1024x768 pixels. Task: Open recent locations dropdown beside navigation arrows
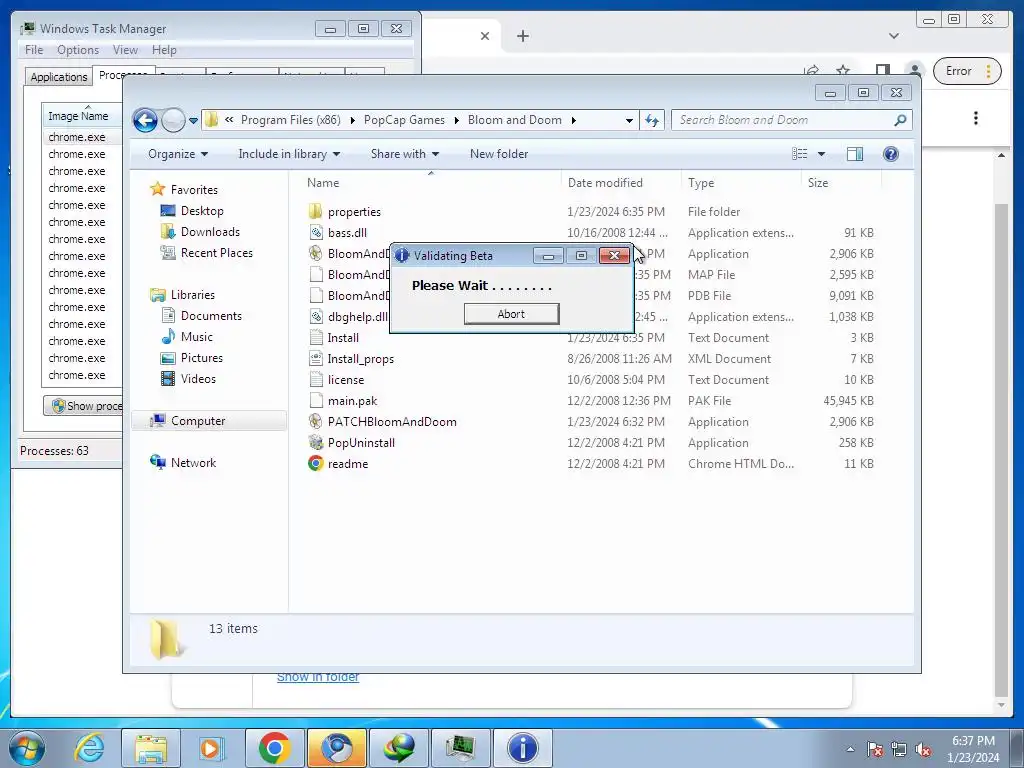click(193, 121)
